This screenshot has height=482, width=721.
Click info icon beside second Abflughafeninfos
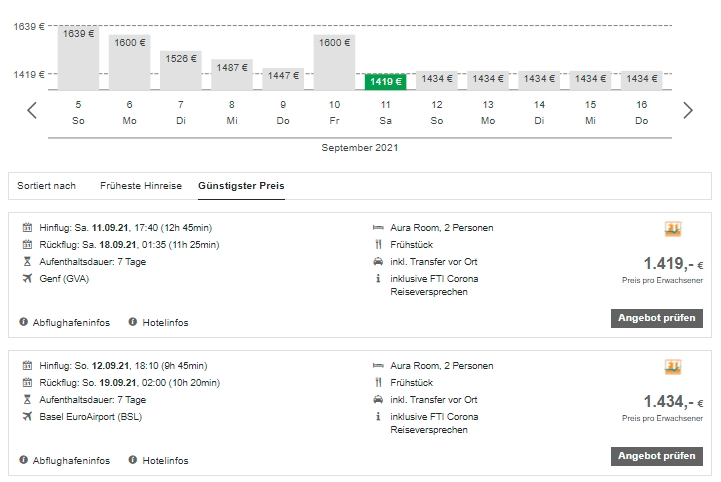coord(24,460)
